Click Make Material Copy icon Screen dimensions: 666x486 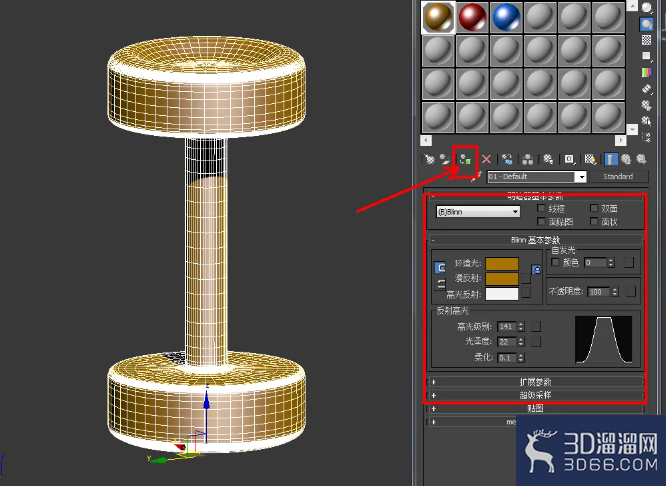(507, 159)
